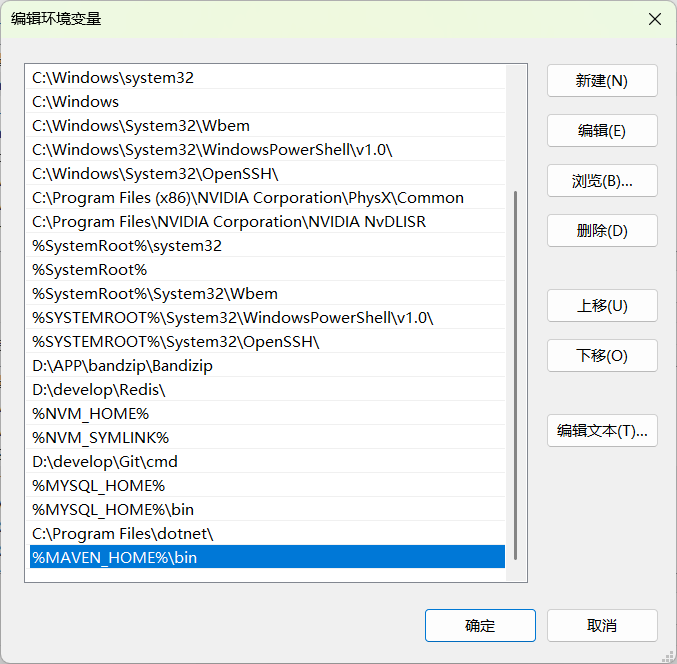This screenshot has height=664, width=677.
Task: Select the %SystemRoot% entry
Action: tap(267, 270)
